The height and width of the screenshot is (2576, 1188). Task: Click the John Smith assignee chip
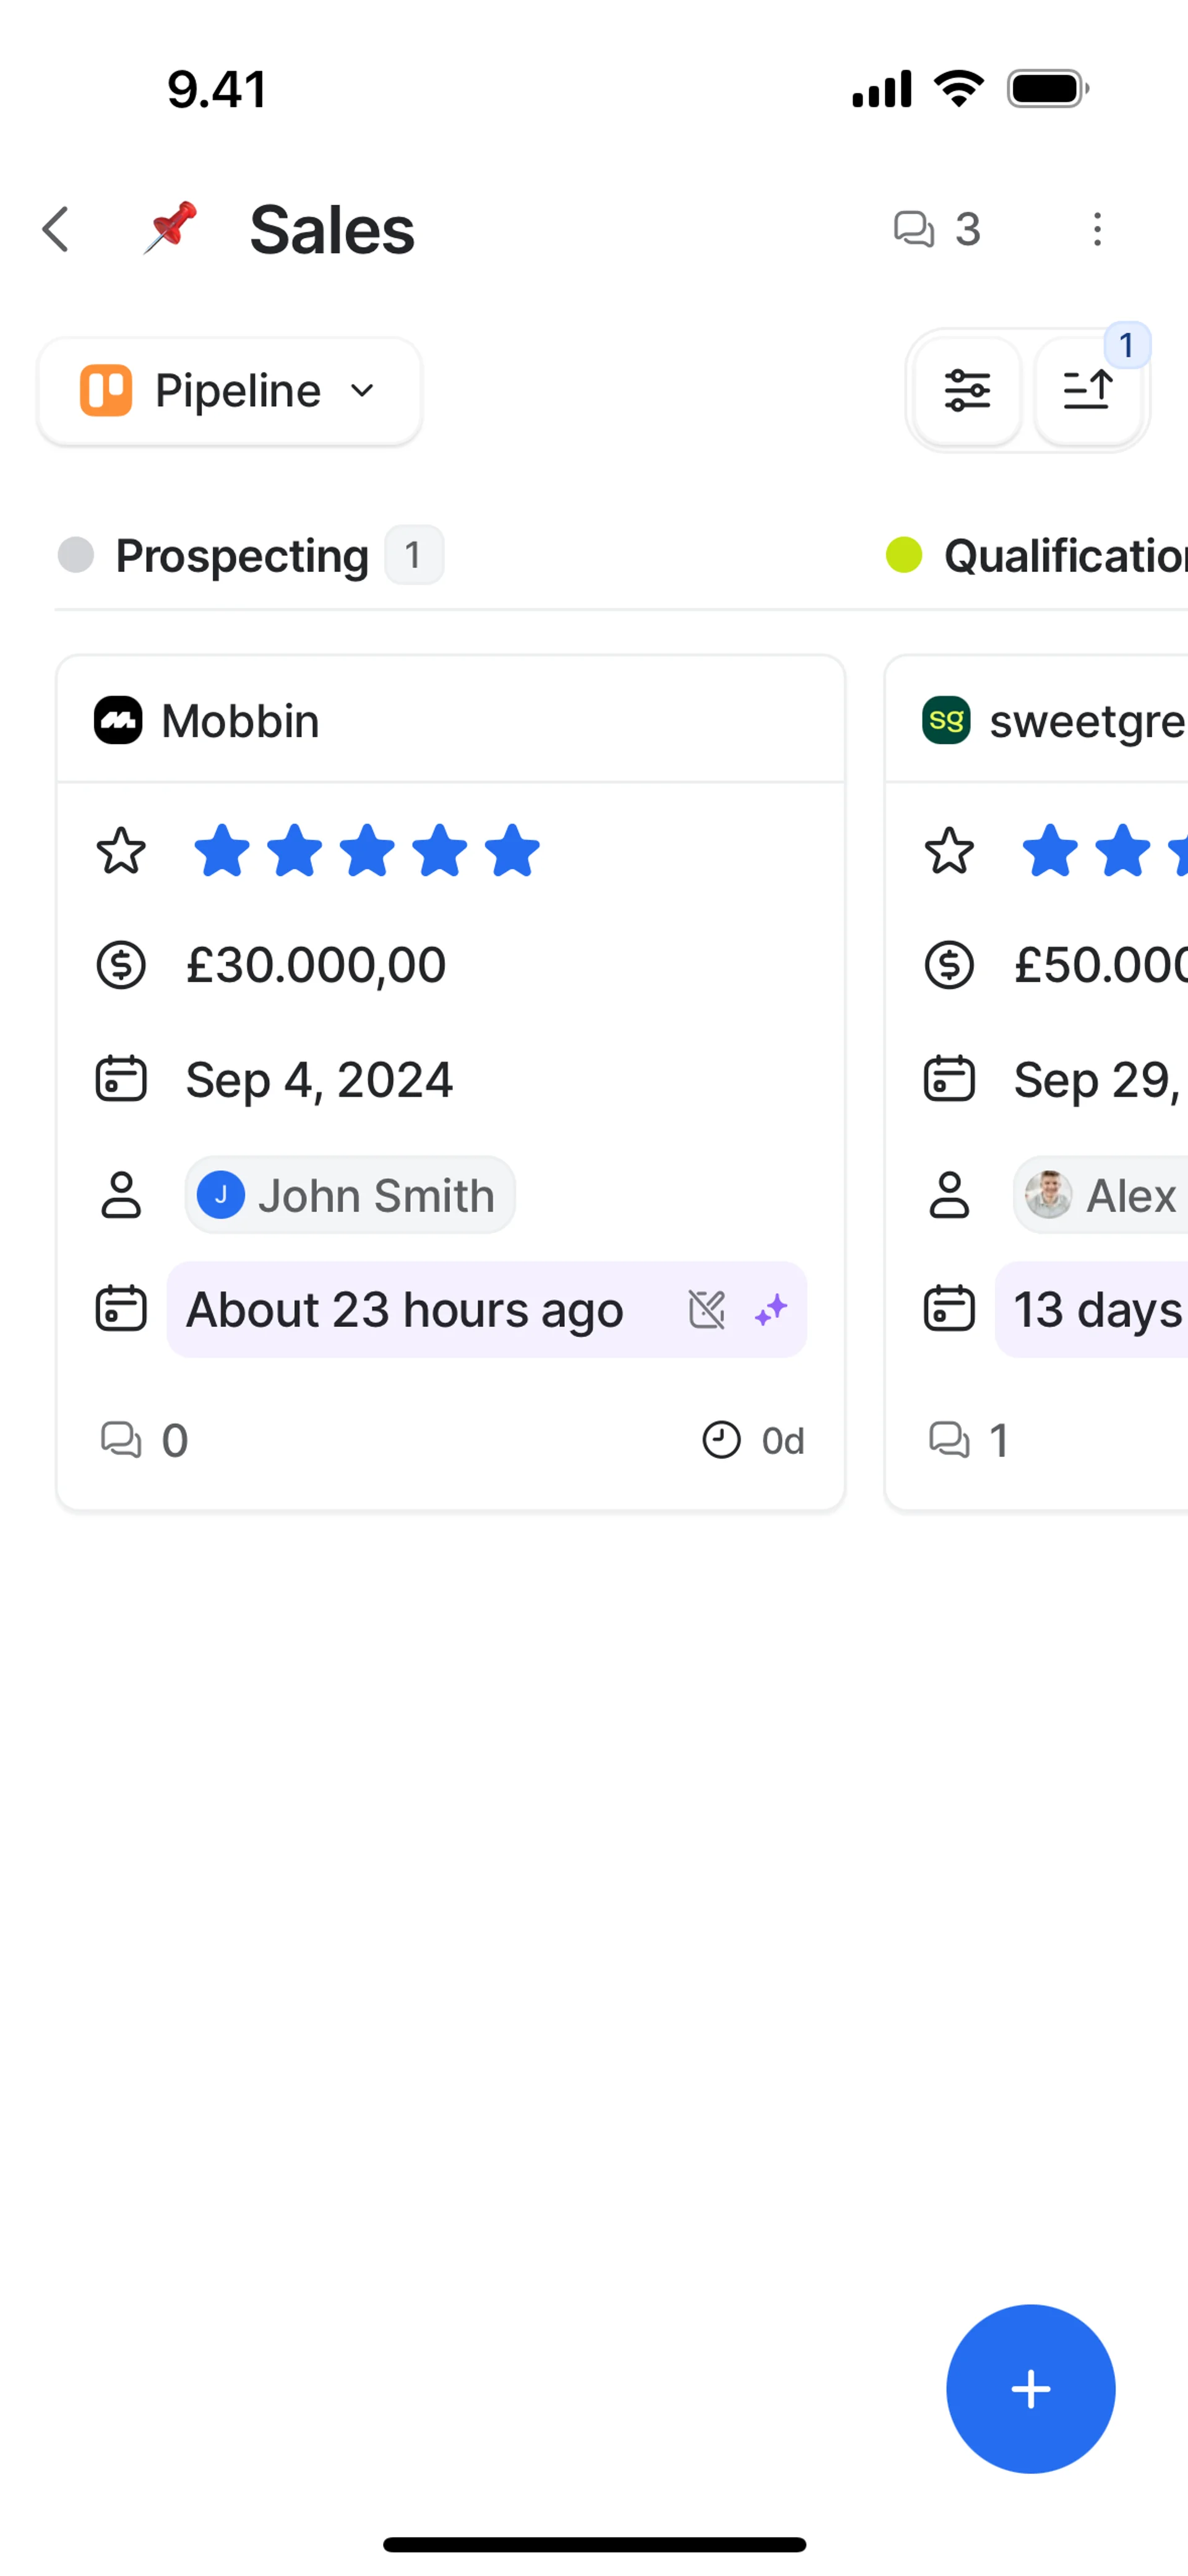[x=350, y=1195]
